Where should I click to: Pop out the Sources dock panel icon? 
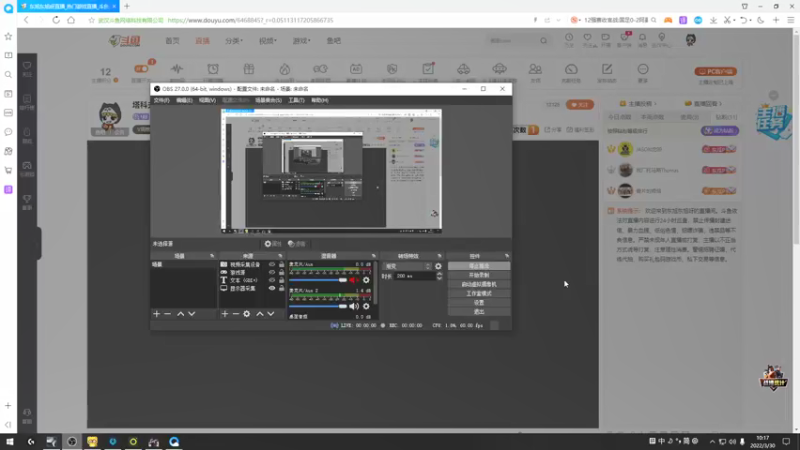(x=280, y=256)
